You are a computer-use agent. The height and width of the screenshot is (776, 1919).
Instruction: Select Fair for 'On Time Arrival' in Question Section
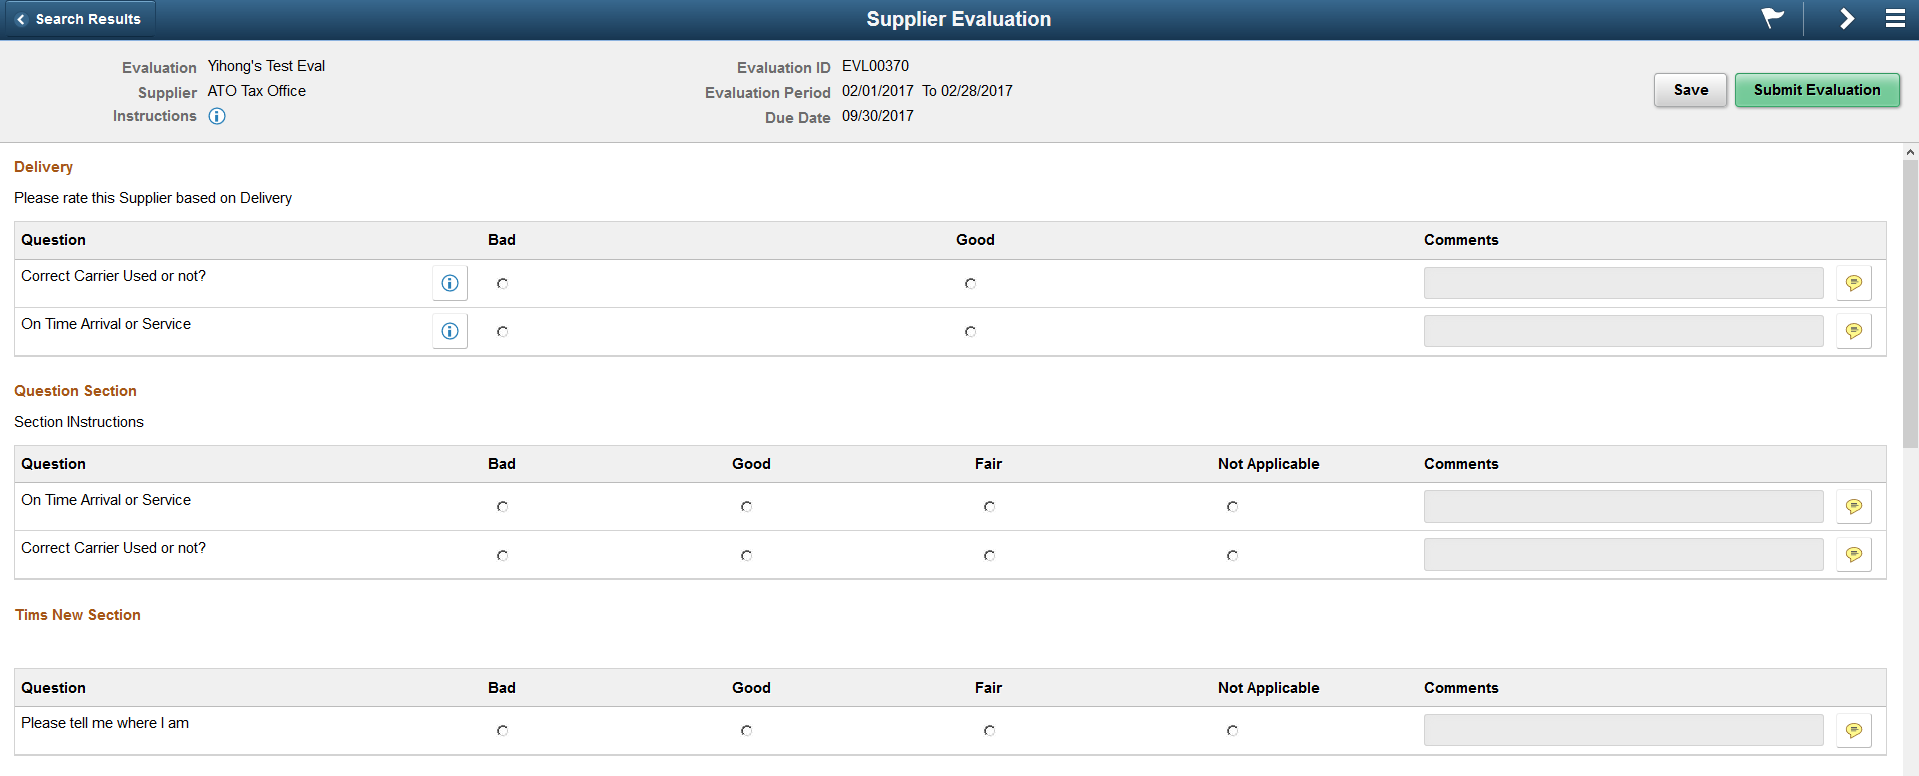tap(989, 507)
